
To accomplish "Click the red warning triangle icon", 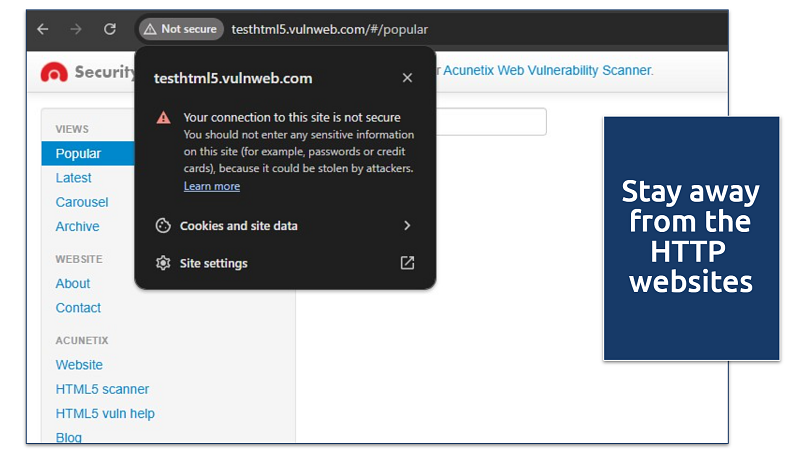I will pyautogui.click(x=163, y=118).
